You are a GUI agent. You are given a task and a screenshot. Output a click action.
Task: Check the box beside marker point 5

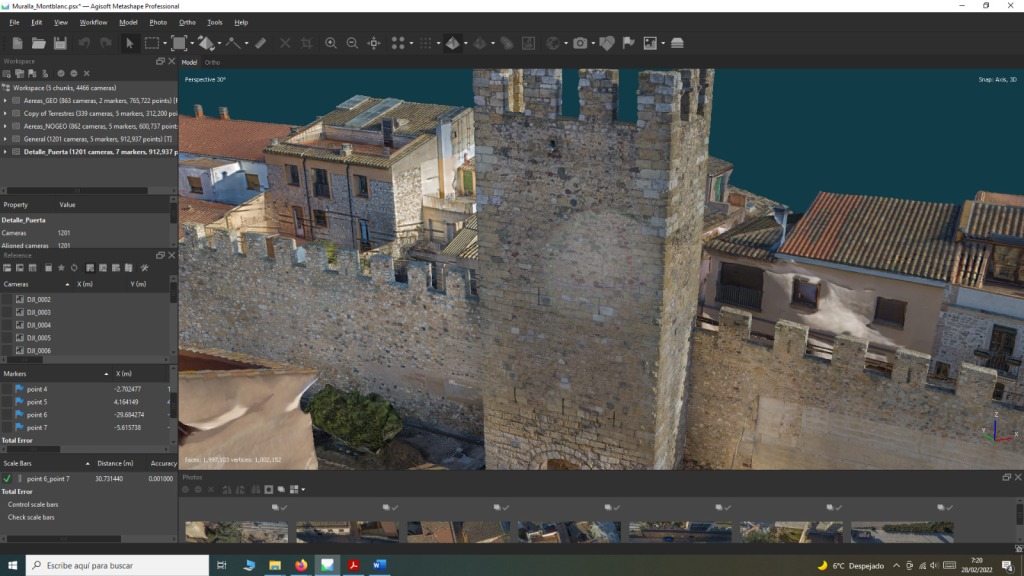coord(7,402)
